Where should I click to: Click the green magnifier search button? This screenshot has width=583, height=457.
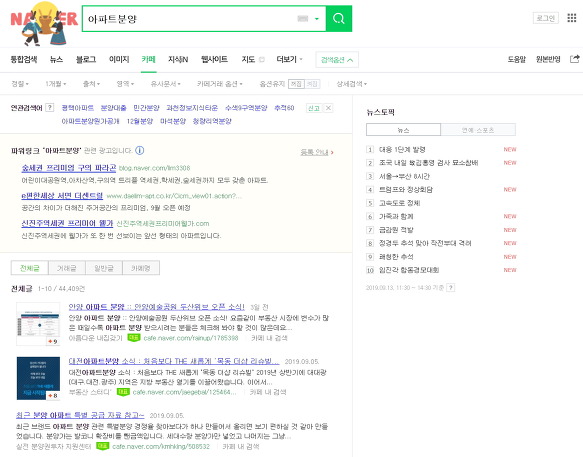339,18
